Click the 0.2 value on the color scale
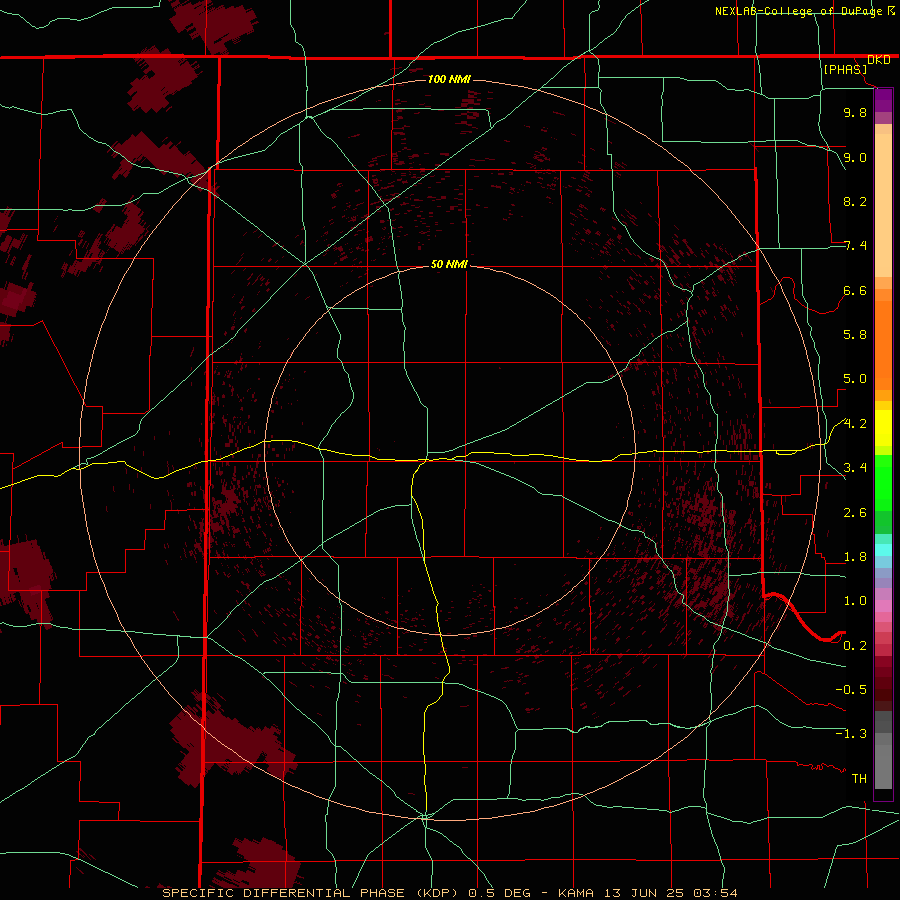Viewport: 900px width, 900px height. 855,646
